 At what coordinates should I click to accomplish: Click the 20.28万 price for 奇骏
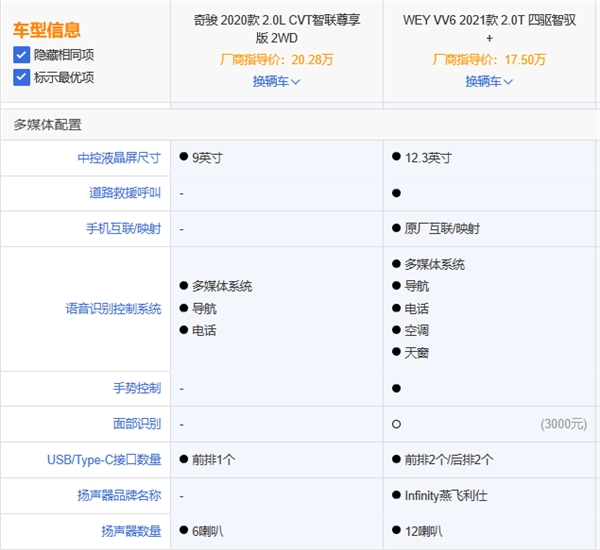312,60
